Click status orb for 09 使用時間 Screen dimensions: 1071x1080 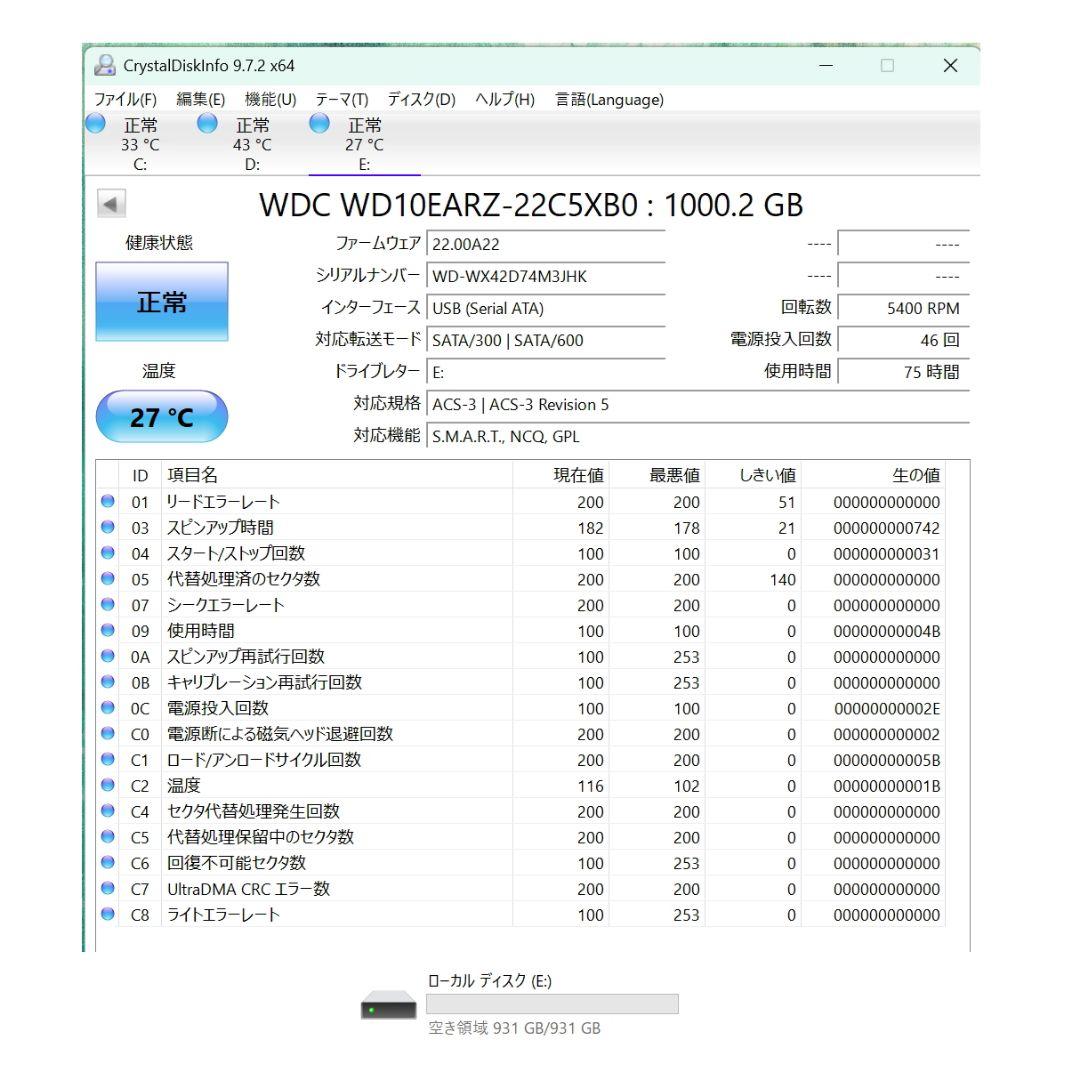tap(107, 630)
